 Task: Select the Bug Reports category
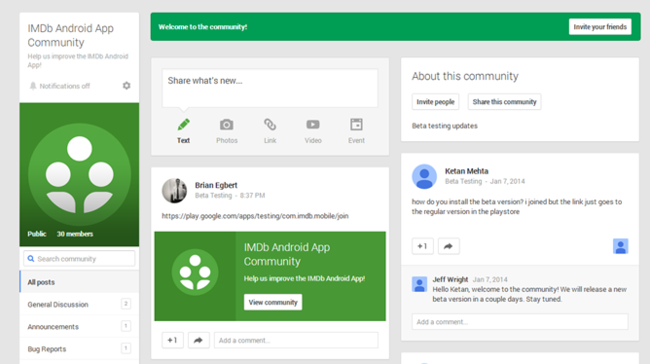[79, 349]
